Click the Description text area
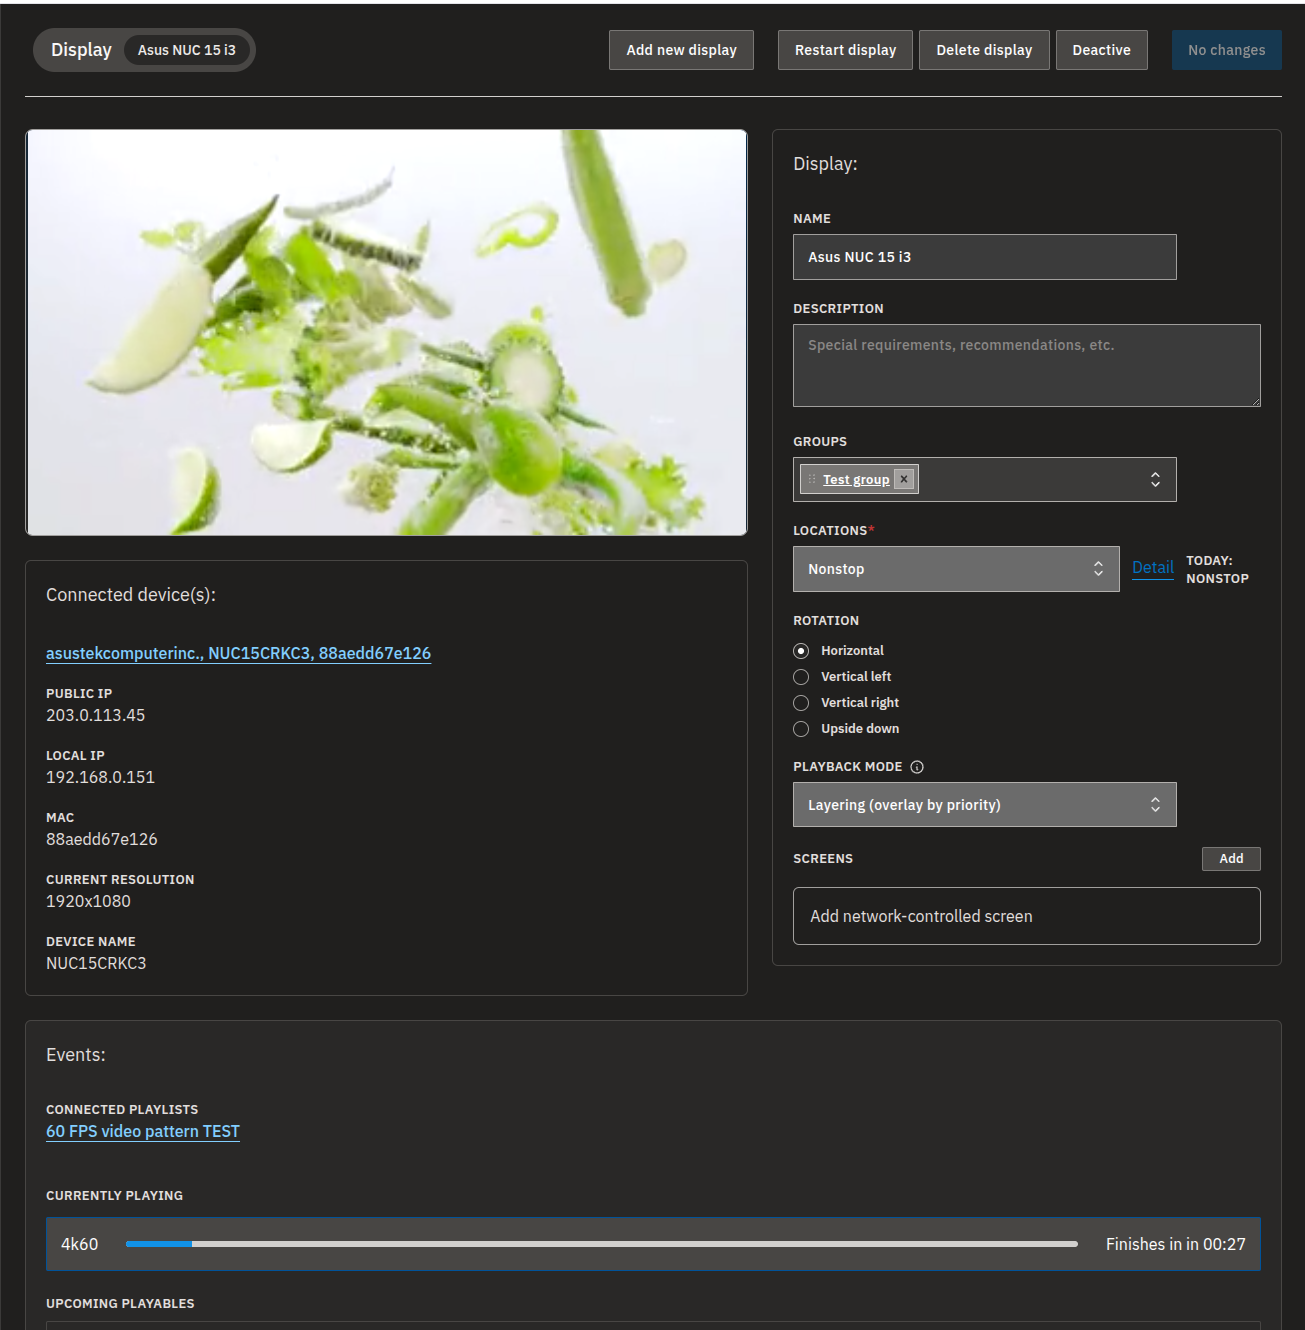This screenshot has height=1330, width=1305. point(1026,365)
